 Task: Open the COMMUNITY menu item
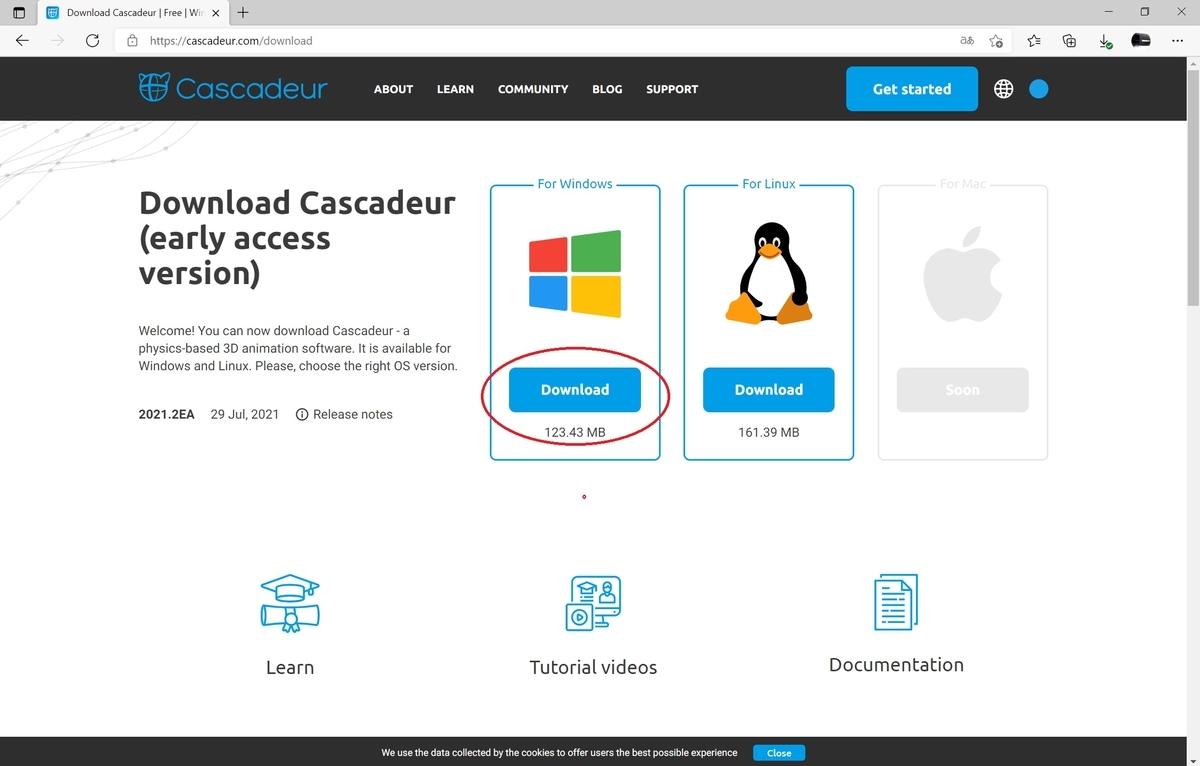coord(533,89)
